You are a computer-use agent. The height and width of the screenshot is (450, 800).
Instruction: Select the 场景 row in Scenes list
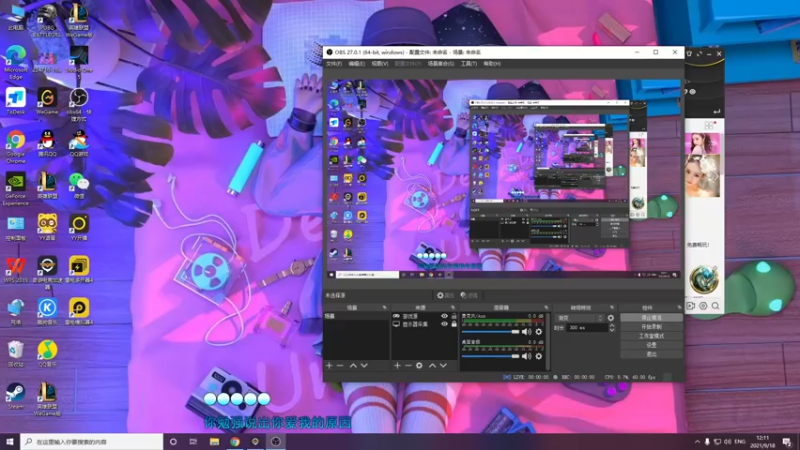click(357, 316)
